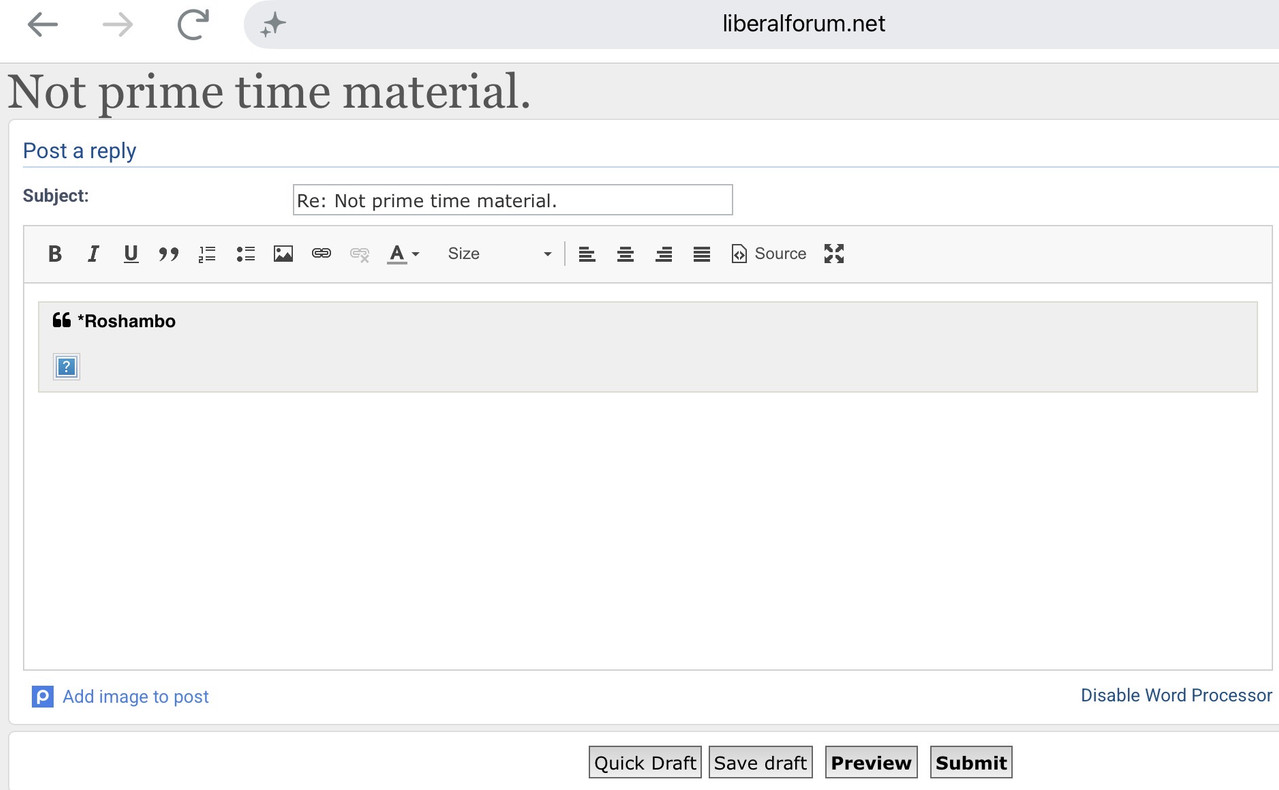The image size is (1279, 790).
Task: Click the Not prime time material title
Action: coord(269,92)
